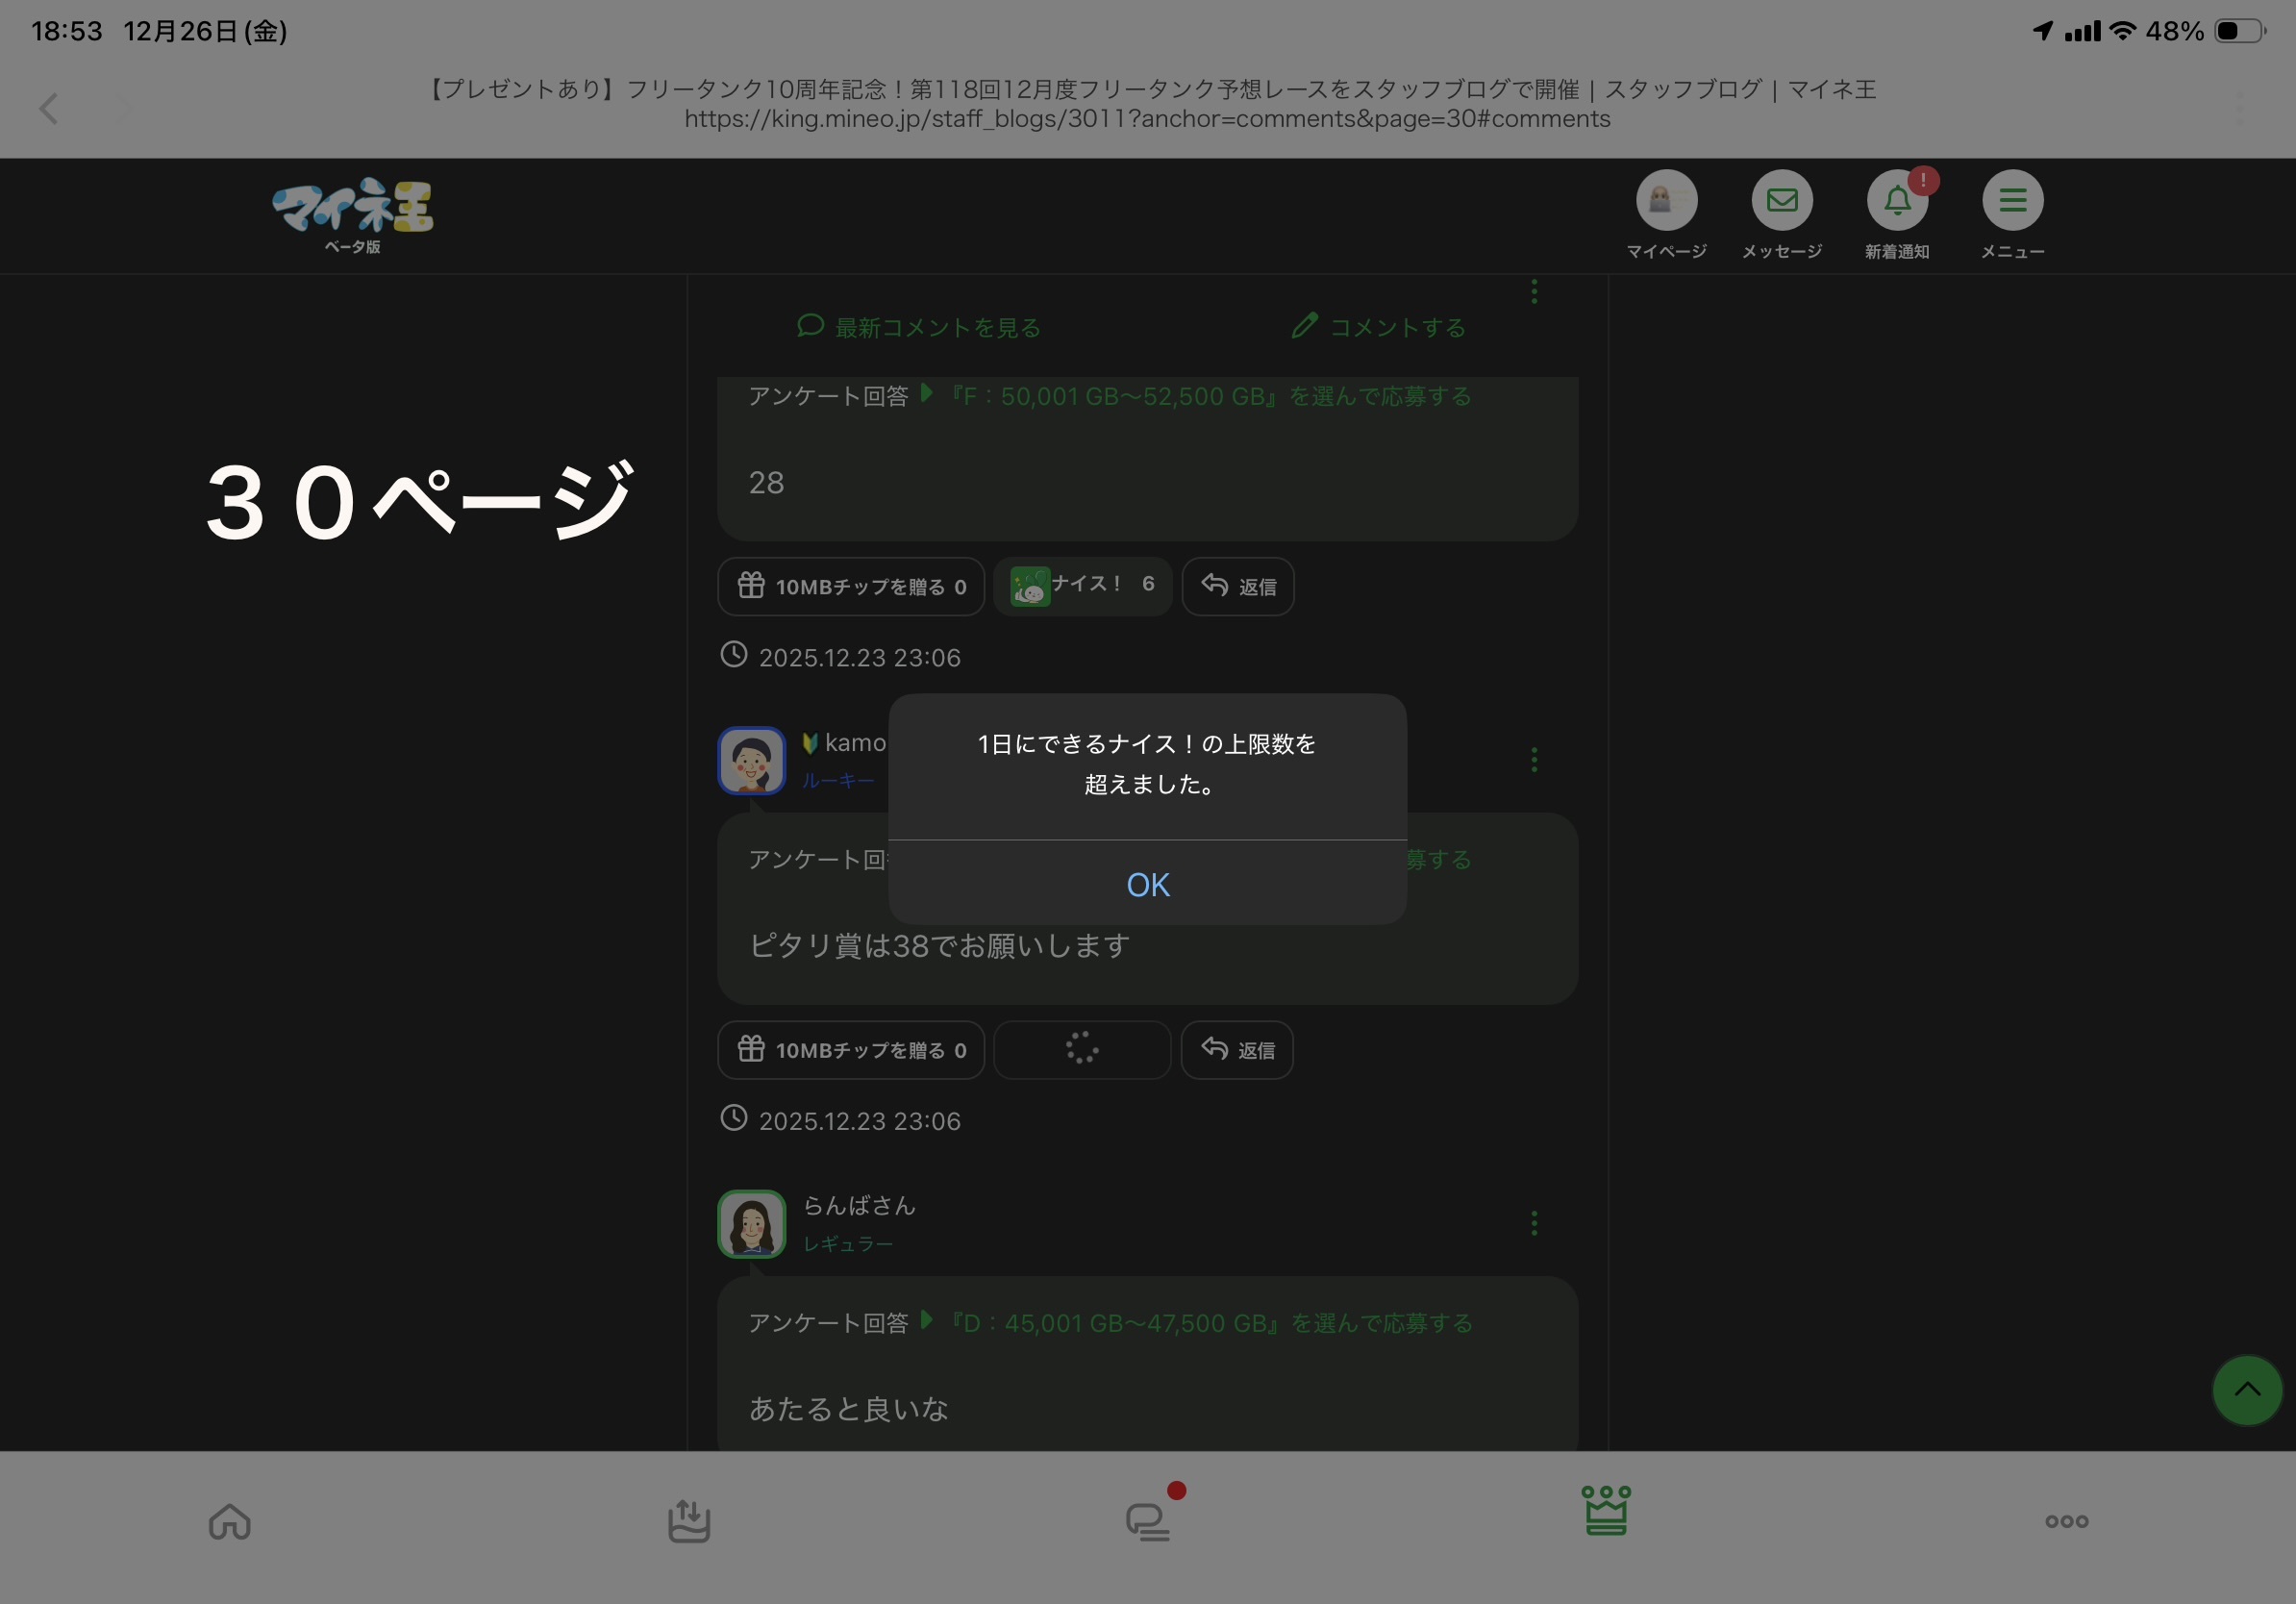Tap the home icon in bottom bar
This screenshot has width=2296, height=1604.
tap(229, 1521)
